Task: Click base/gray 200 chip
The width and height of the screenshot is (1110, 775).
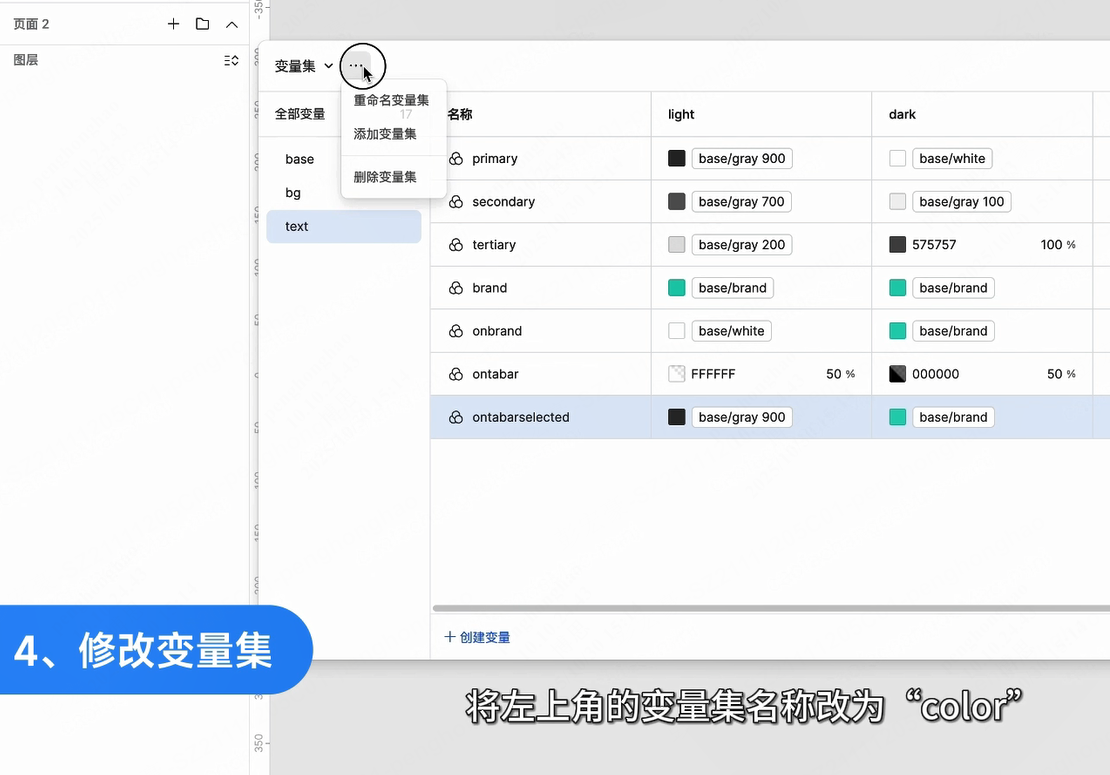Action: point(742,245)
